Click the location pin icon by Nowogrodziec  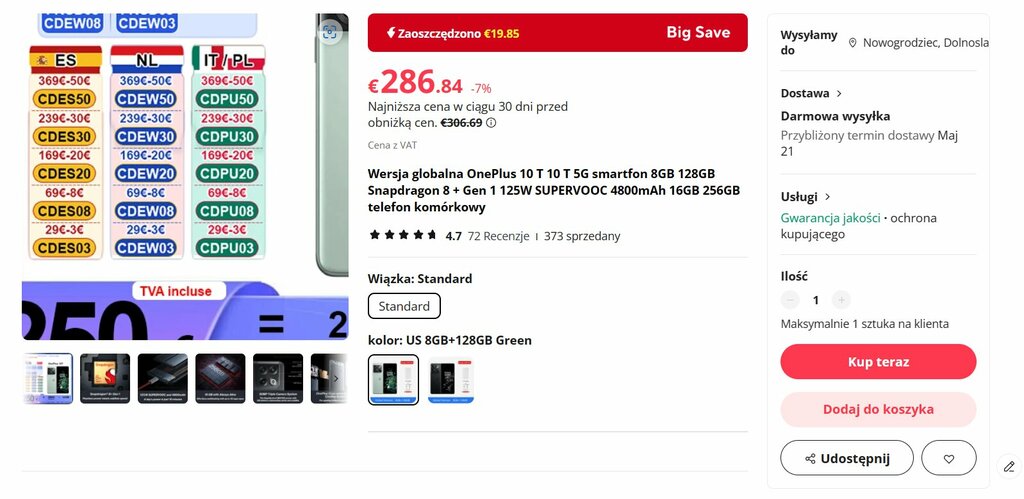click(852, 43)
